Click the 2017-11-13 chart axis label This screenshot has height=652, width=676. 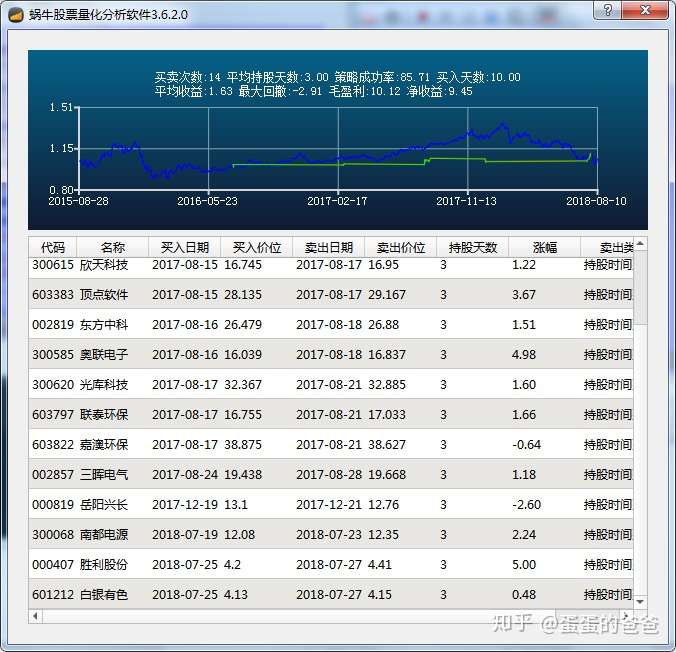[466, 201]
